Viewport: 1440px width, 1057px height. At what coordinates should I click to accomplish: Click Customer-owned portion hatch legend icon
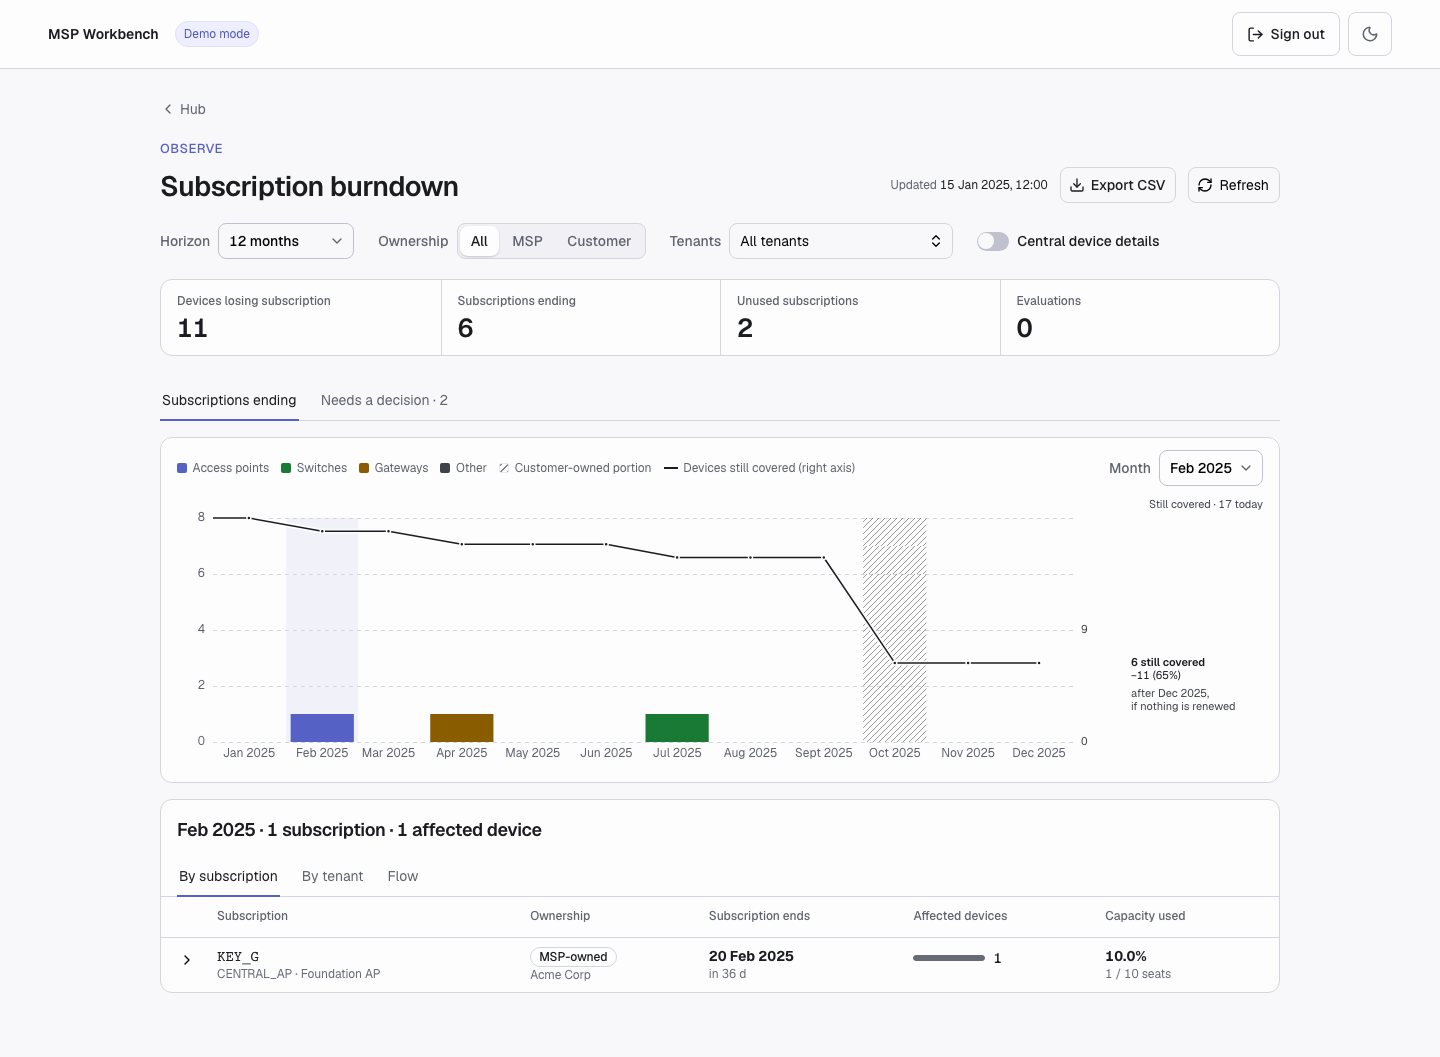tap(504, 468)
